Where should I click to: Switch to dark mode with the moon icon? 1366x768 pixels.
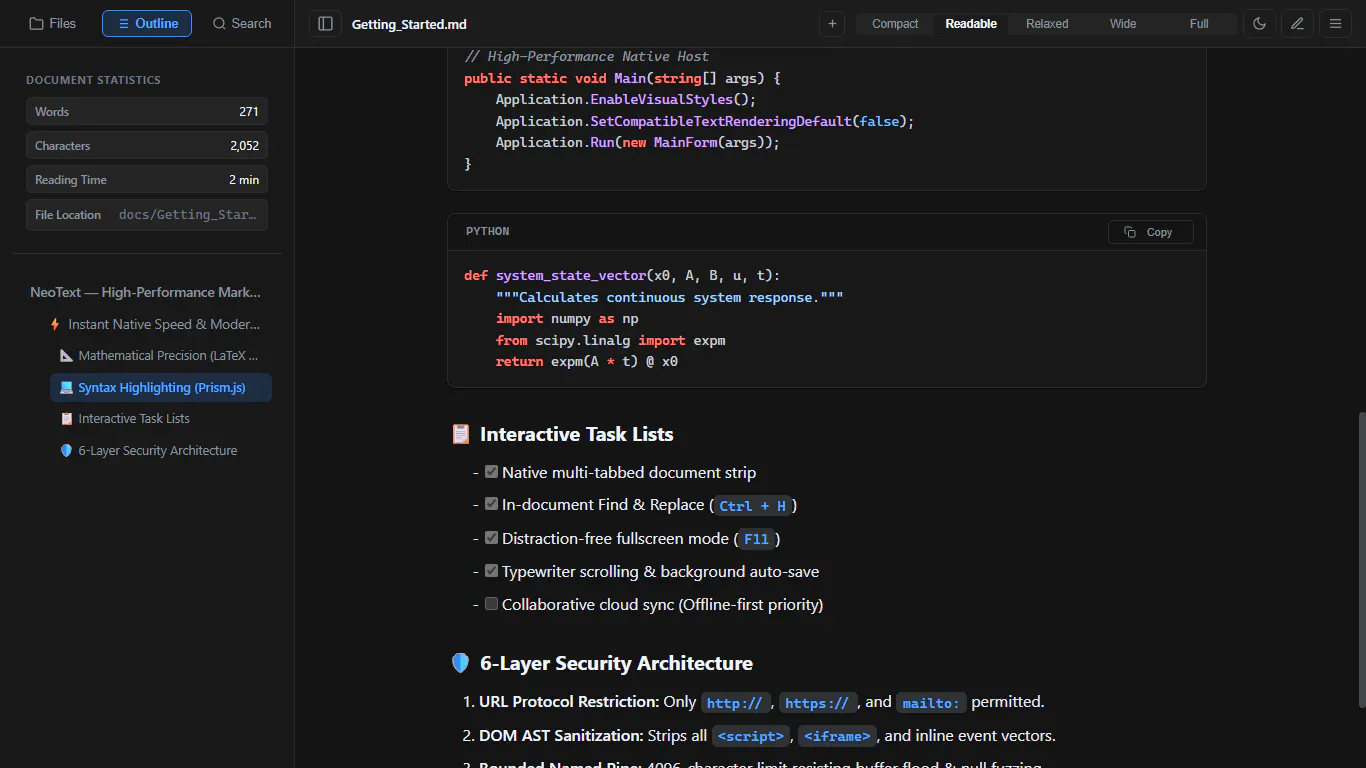coord(1259,24)
